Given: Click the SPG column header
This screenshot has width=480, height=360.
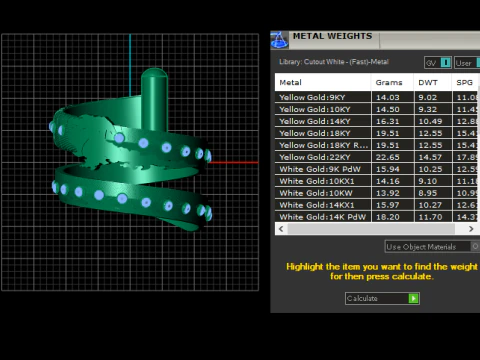Looking at the screenshot, I should click(x=465, y=82).
